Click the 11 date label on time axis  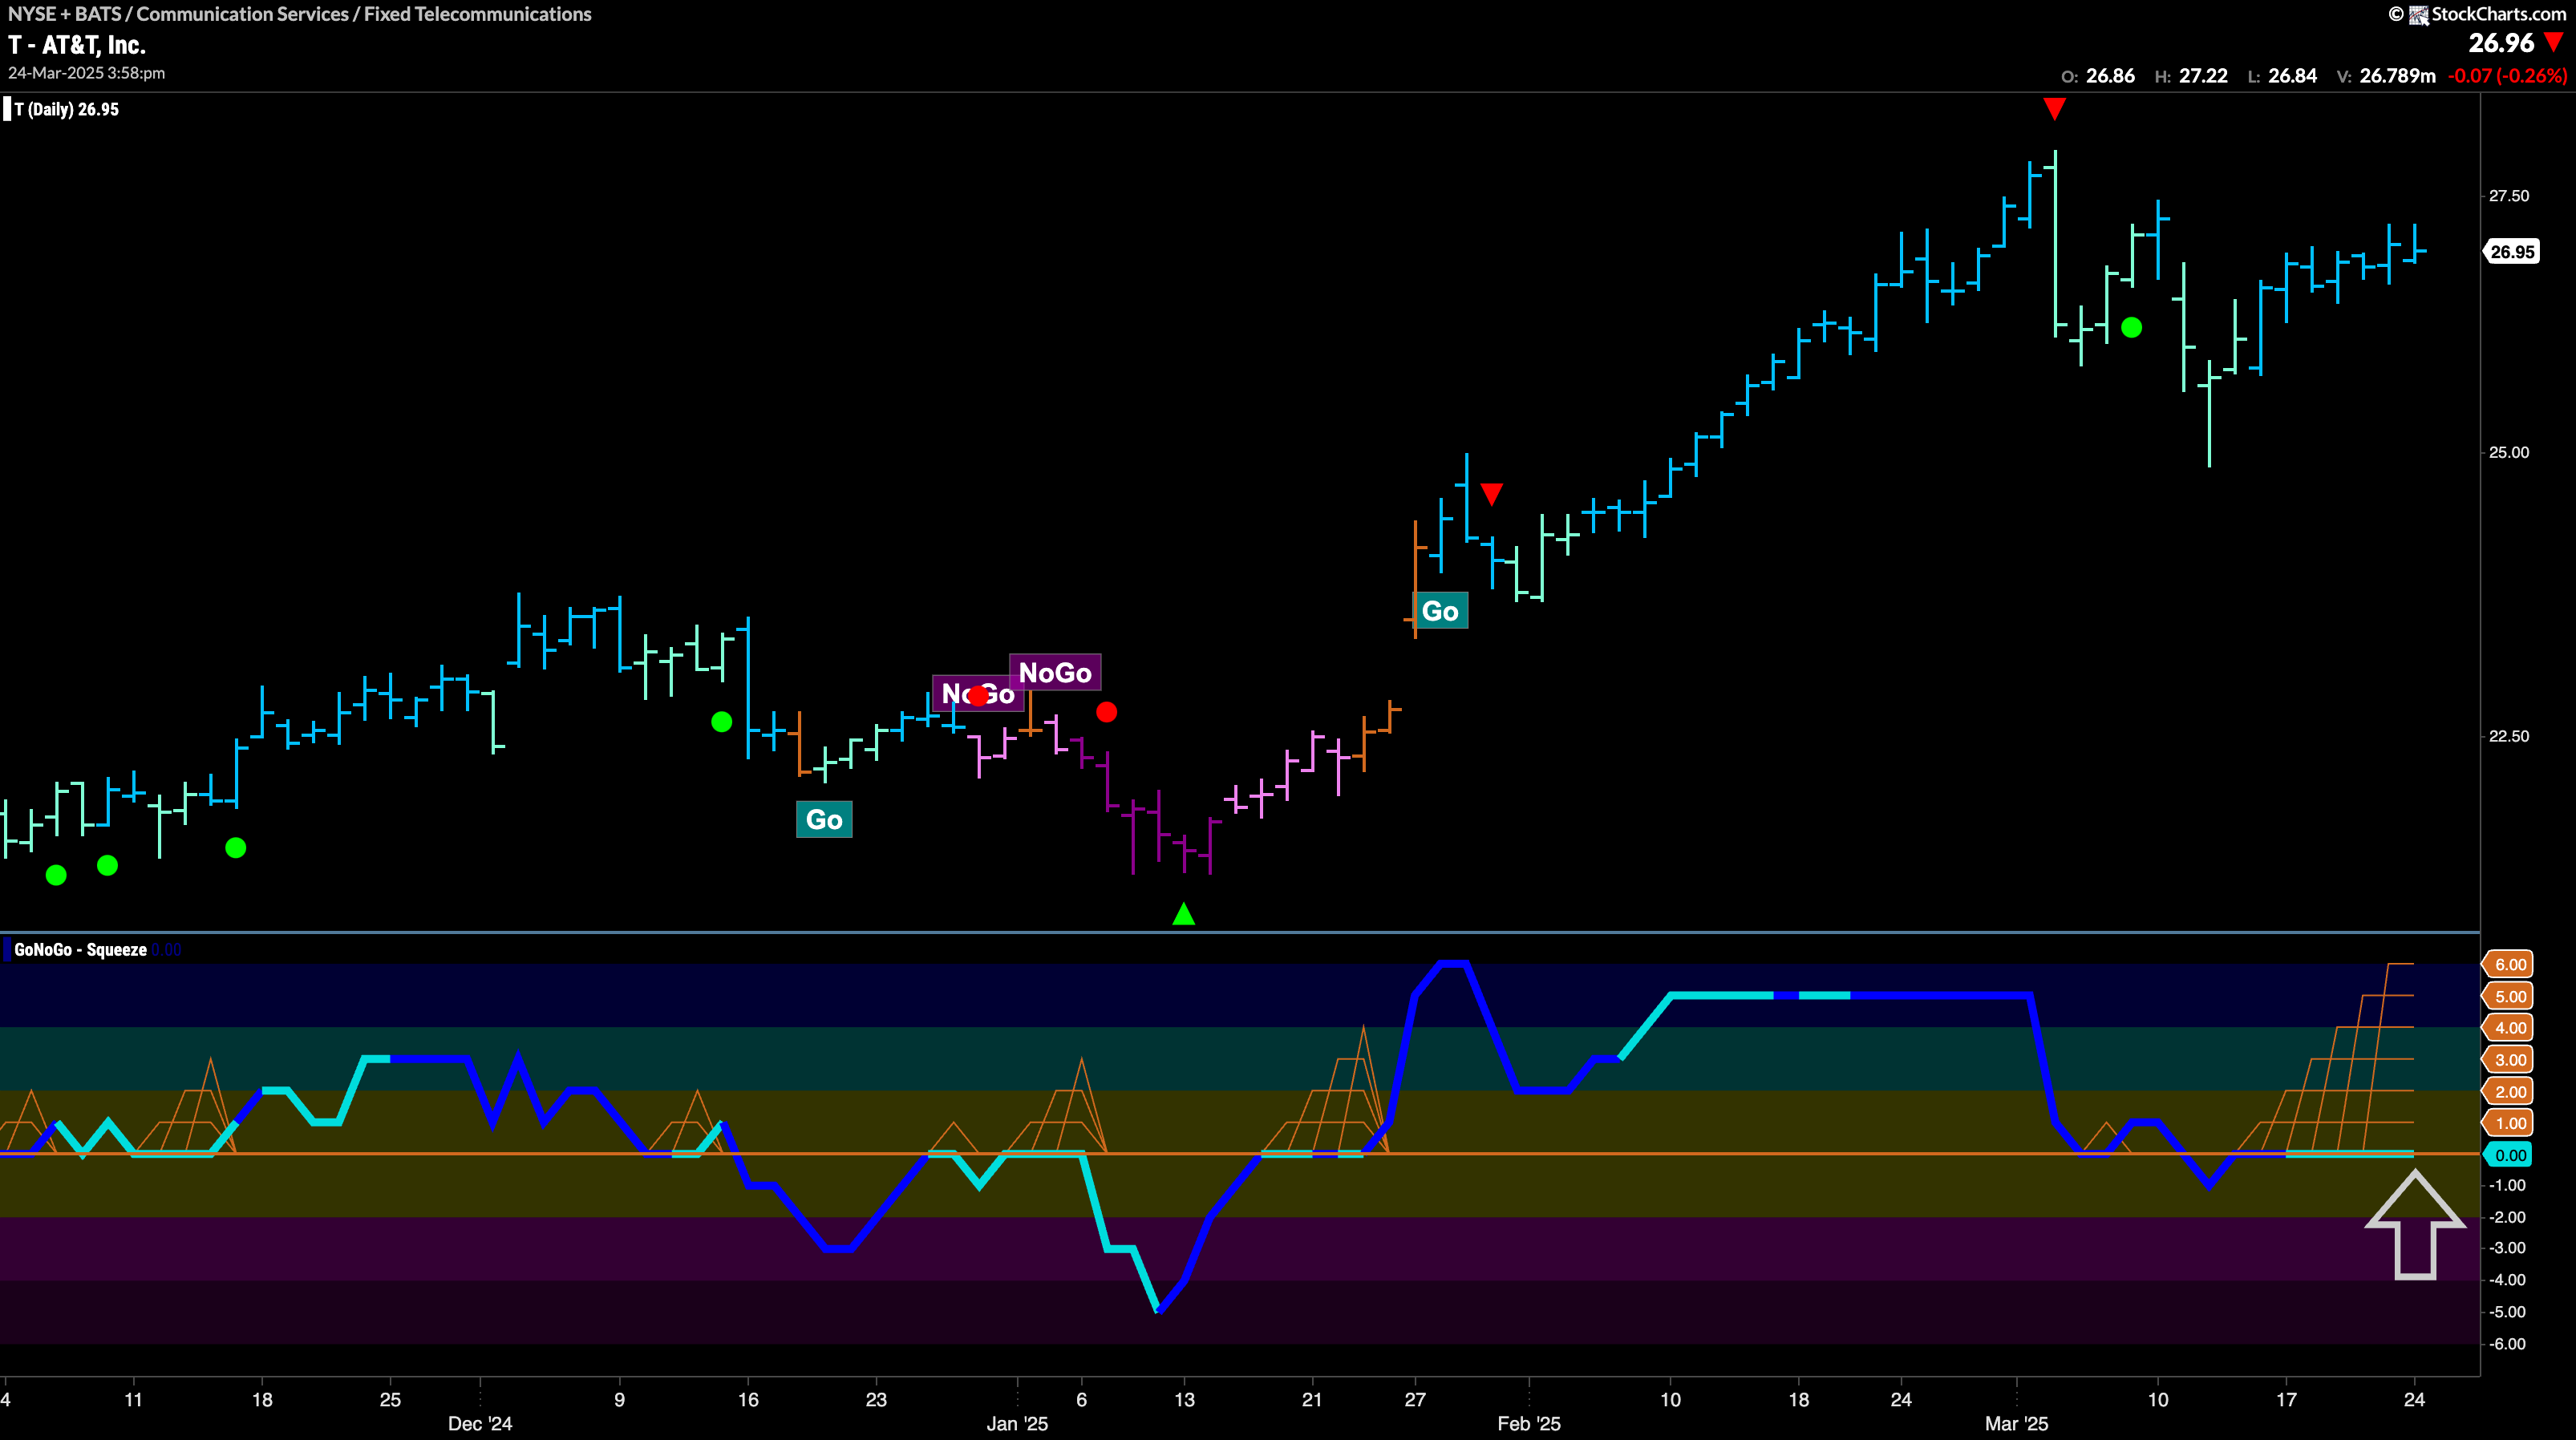point(133,1399)
